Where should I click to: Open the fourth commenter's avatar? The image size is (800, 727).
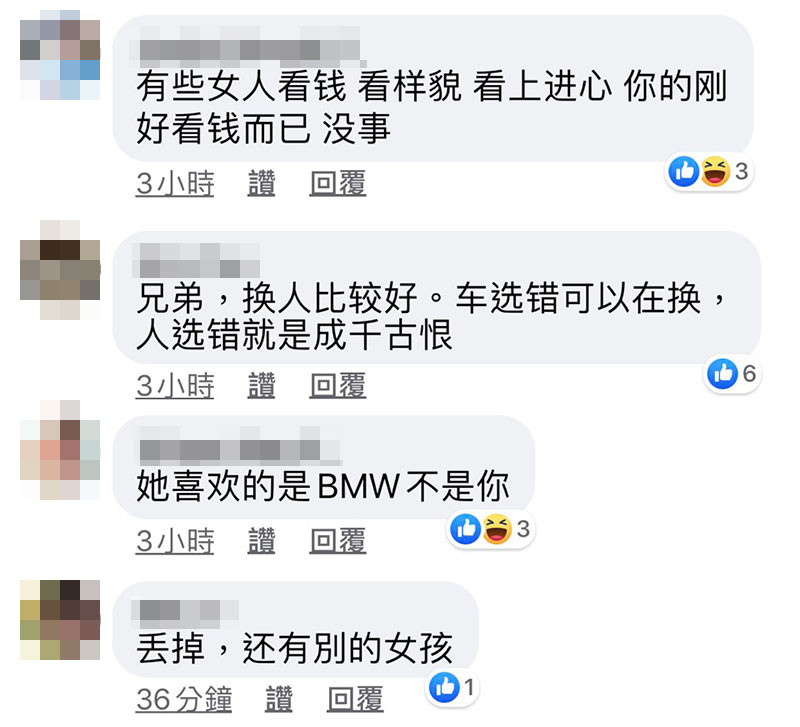tap(60, 620)
